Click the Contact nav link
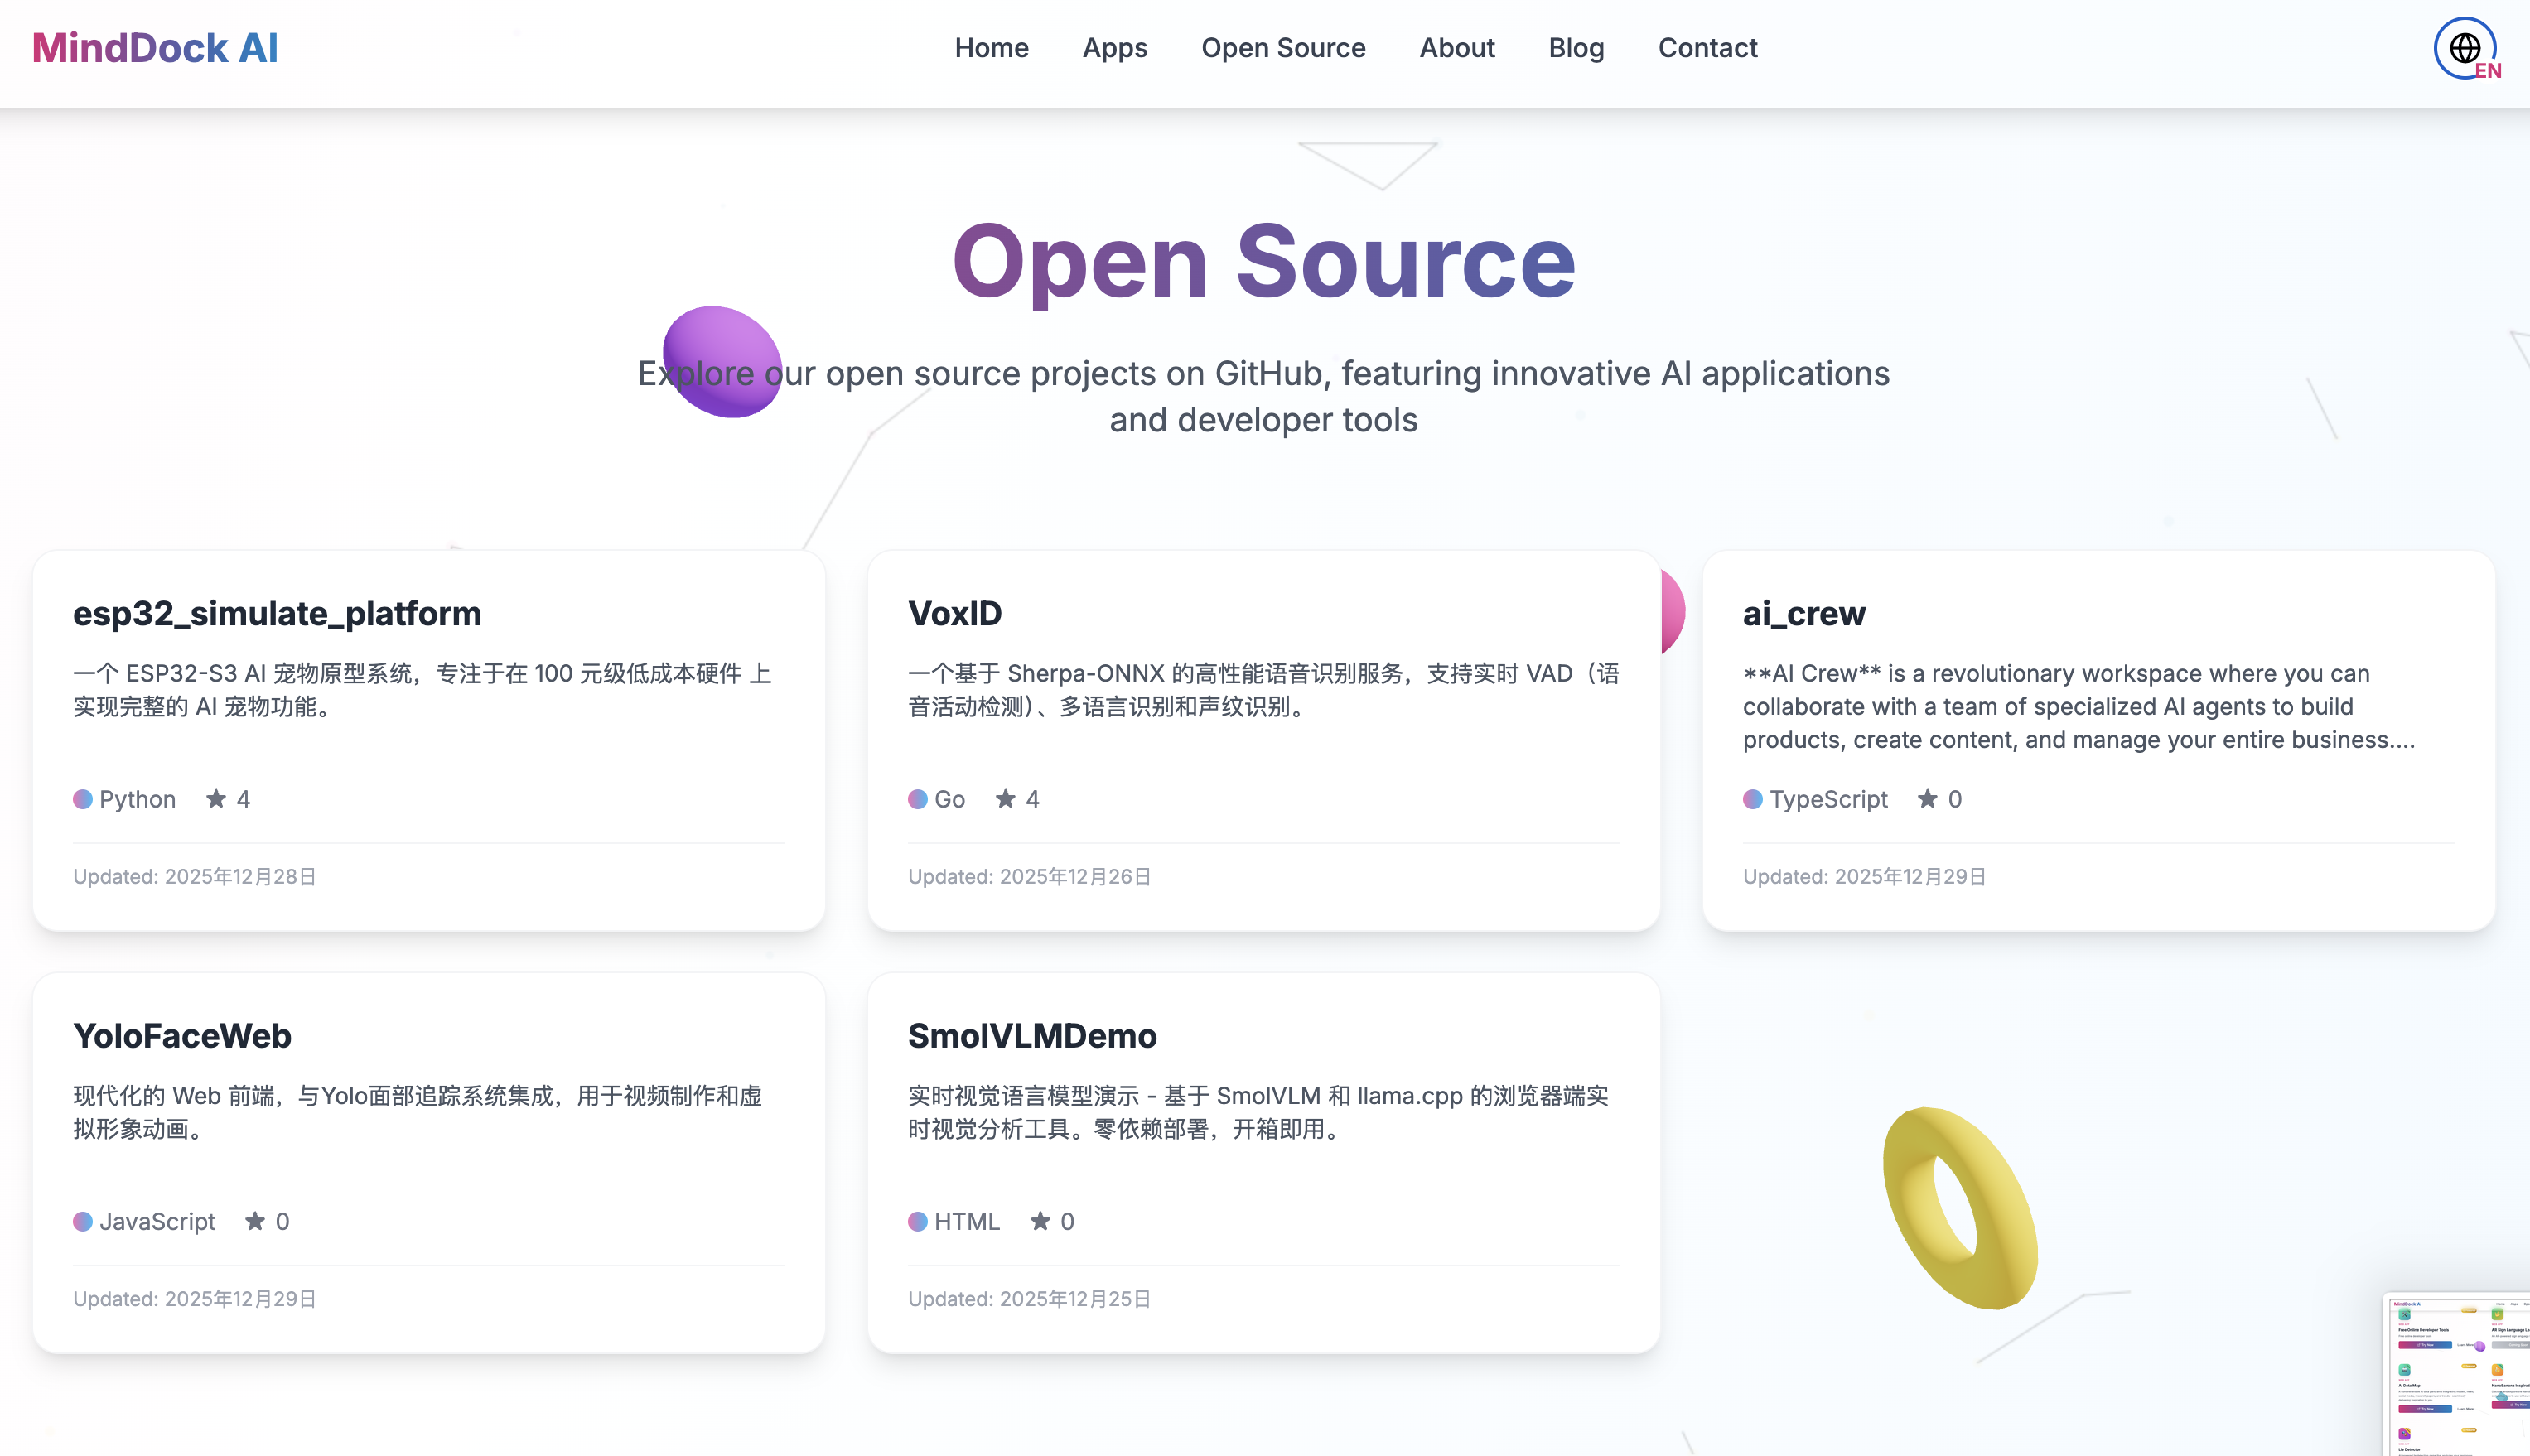The width and height of the screenshot is (2530, 1456). click(x=1707, y=48)
